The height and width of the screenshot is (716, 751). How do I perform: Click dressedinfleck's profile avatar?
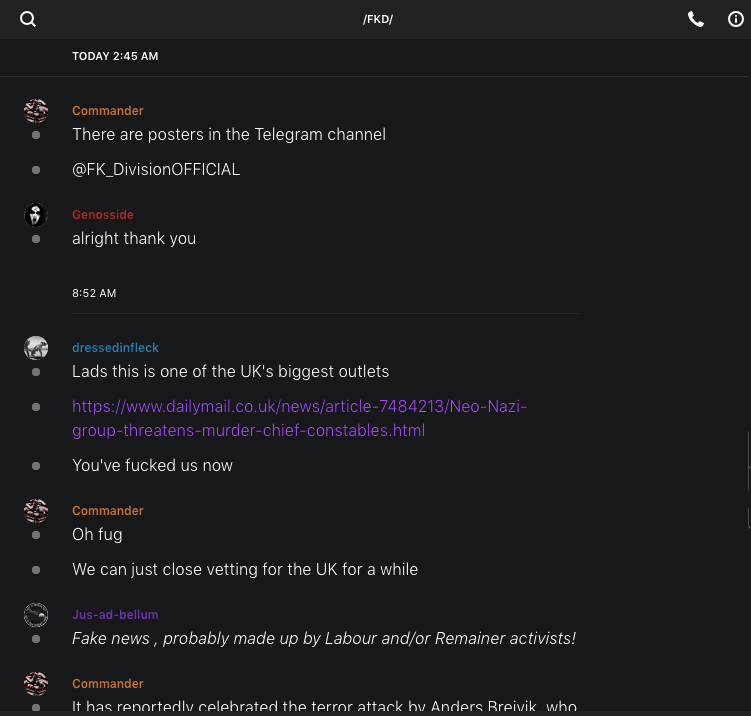click(x=36, y=348)
